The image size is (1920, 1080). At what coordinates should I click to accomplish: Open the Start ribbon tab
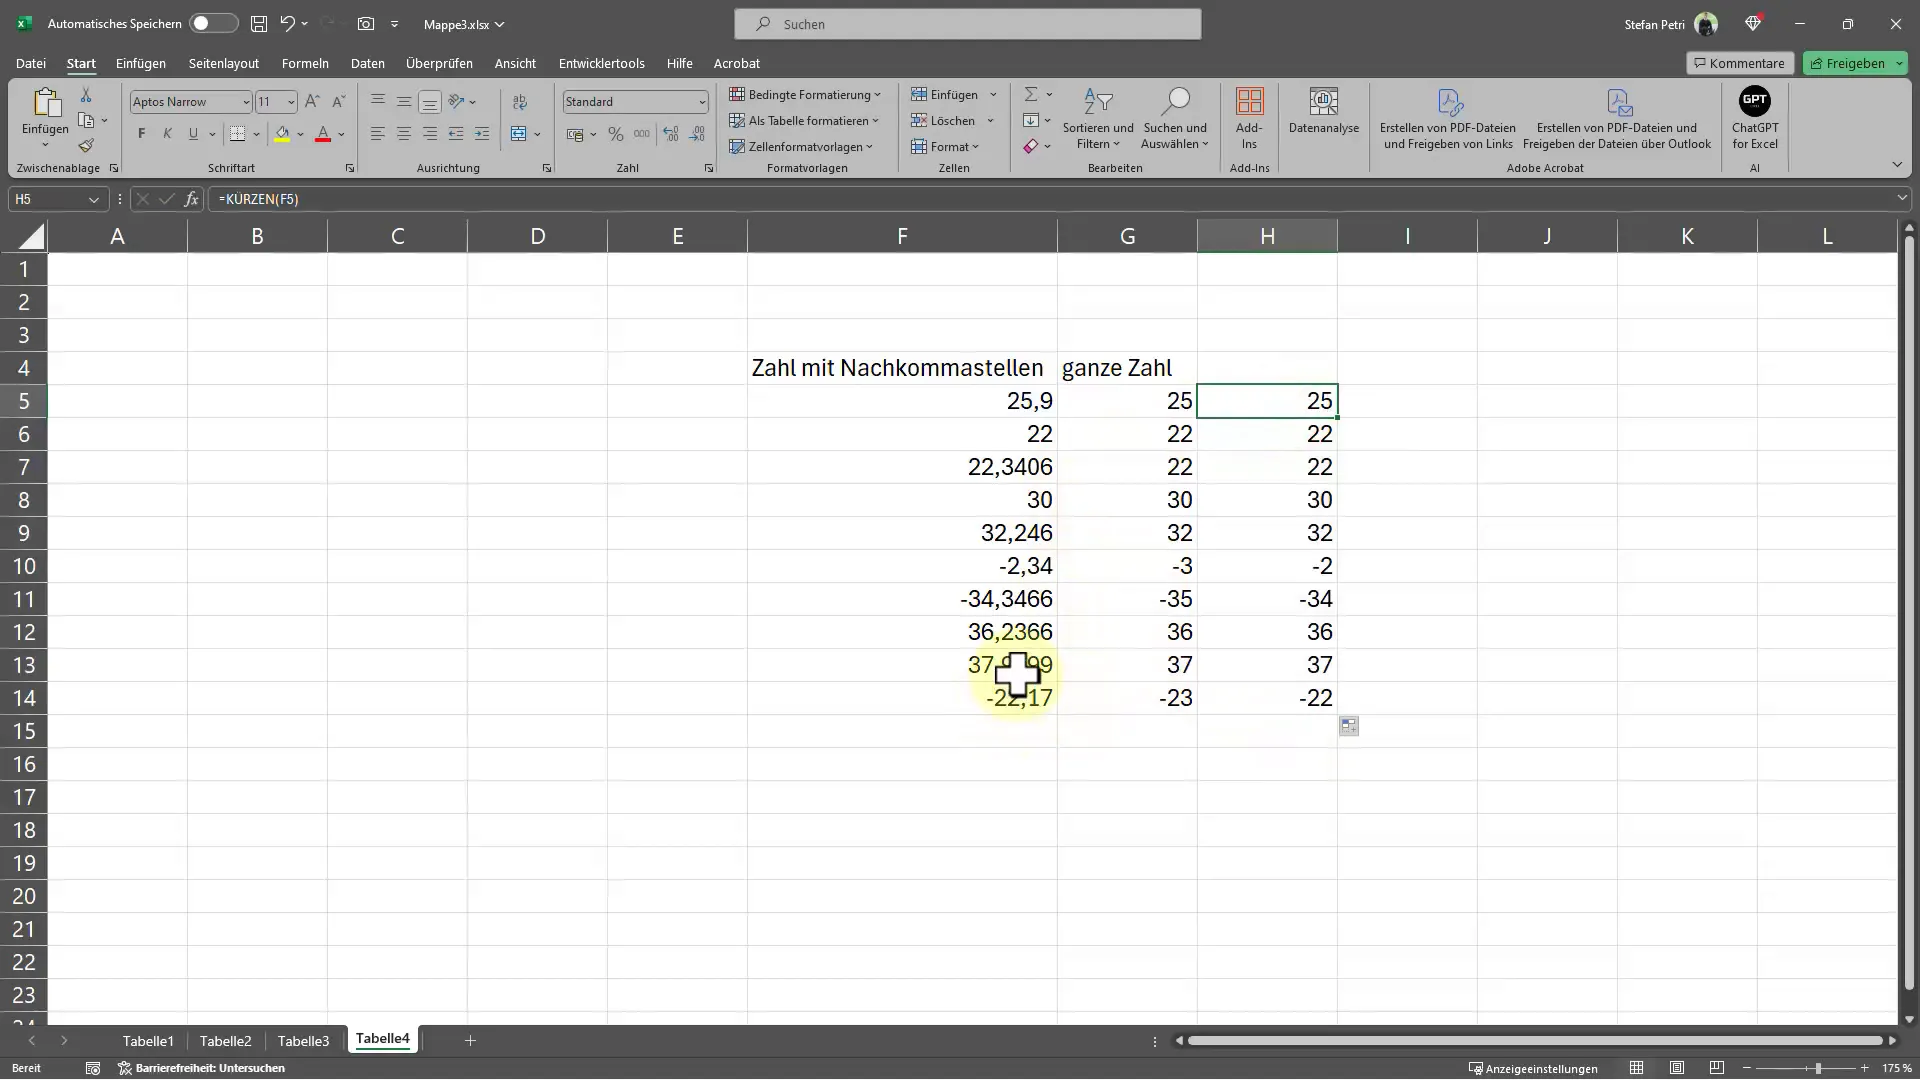pos(80,62)
